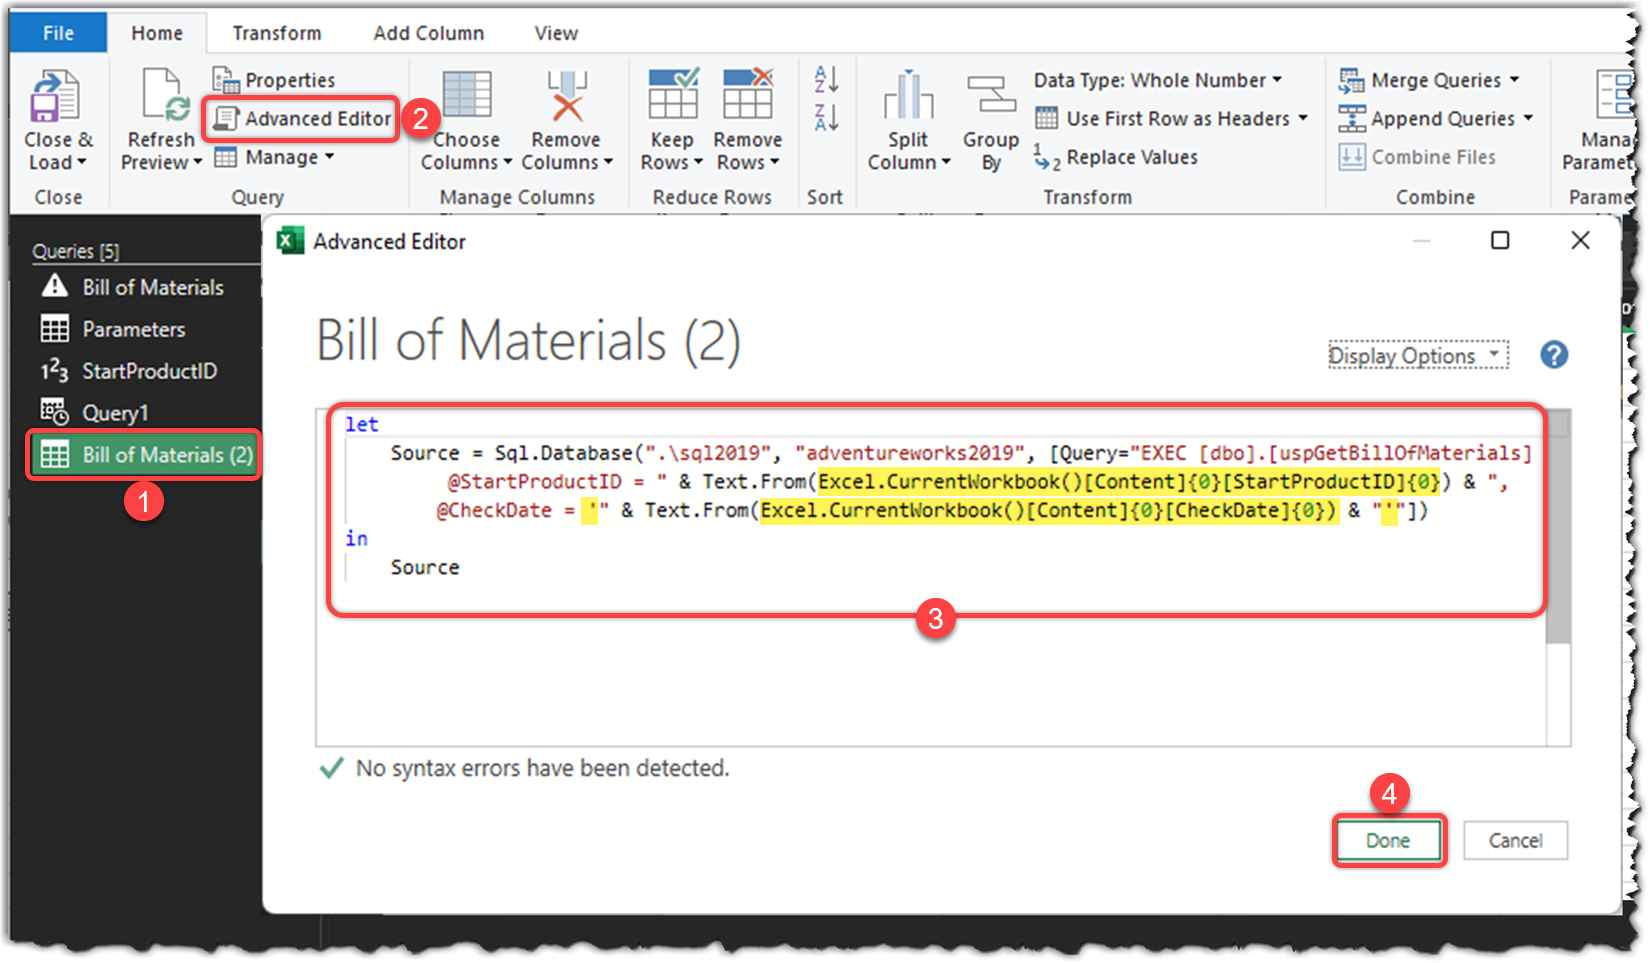This screenshot has height=963, width=1650.
Task: Open the help question mark icon
Action: [1553, 355]
